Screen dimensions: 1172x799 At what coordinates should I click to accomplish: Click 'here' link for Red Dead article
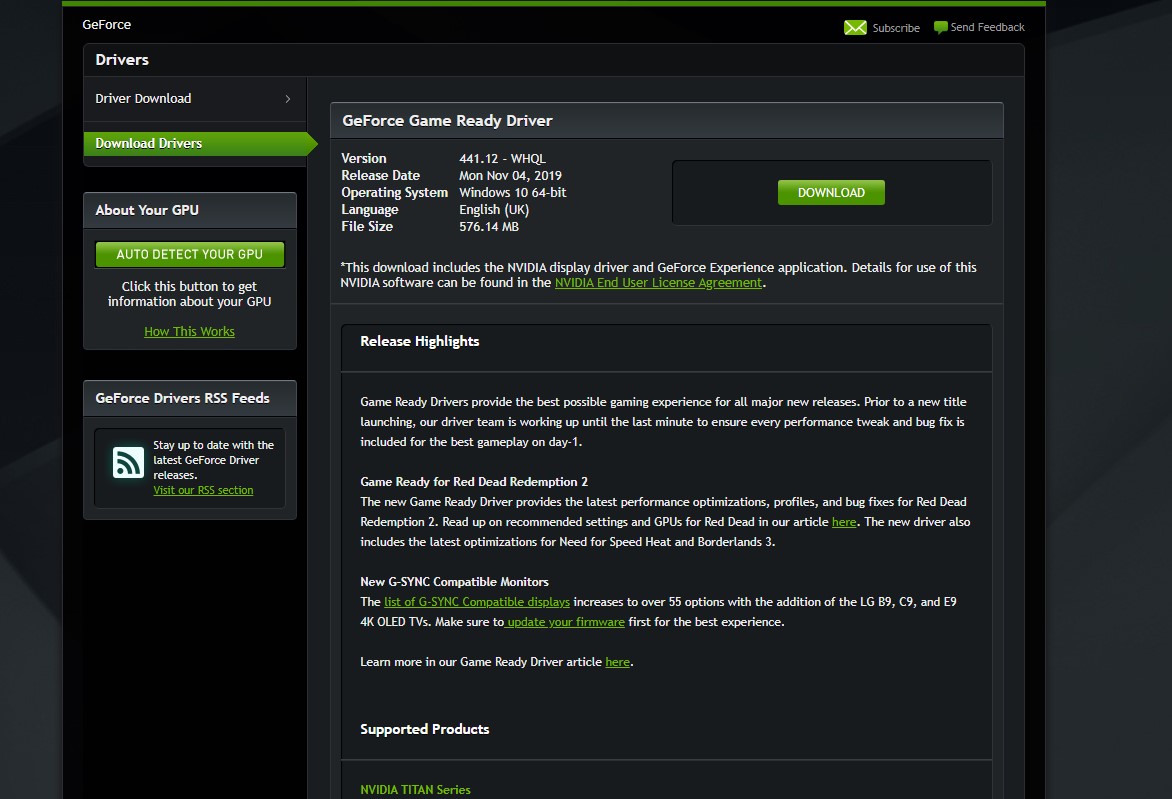tap(844, 523)
